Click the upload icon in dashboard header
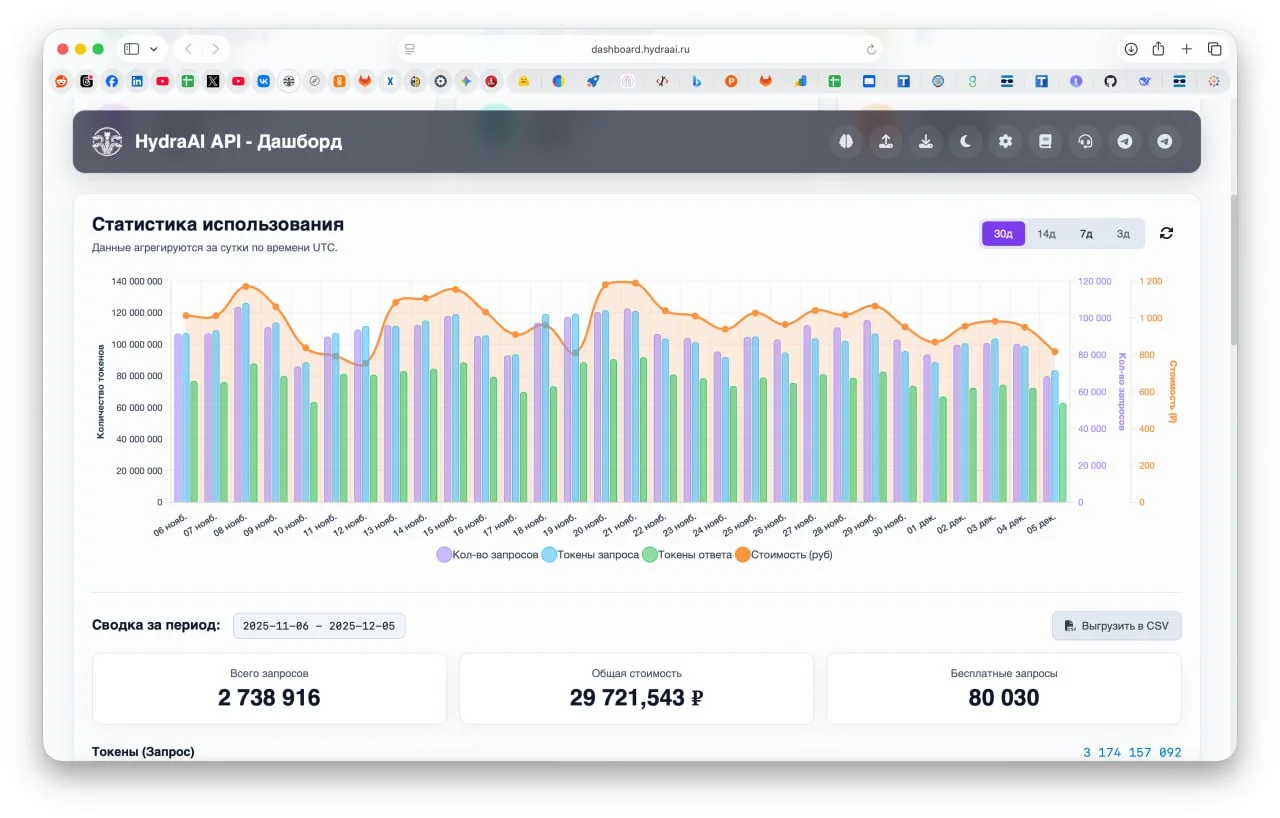The height and width of the screenshot is (818, 1280). 886,142
